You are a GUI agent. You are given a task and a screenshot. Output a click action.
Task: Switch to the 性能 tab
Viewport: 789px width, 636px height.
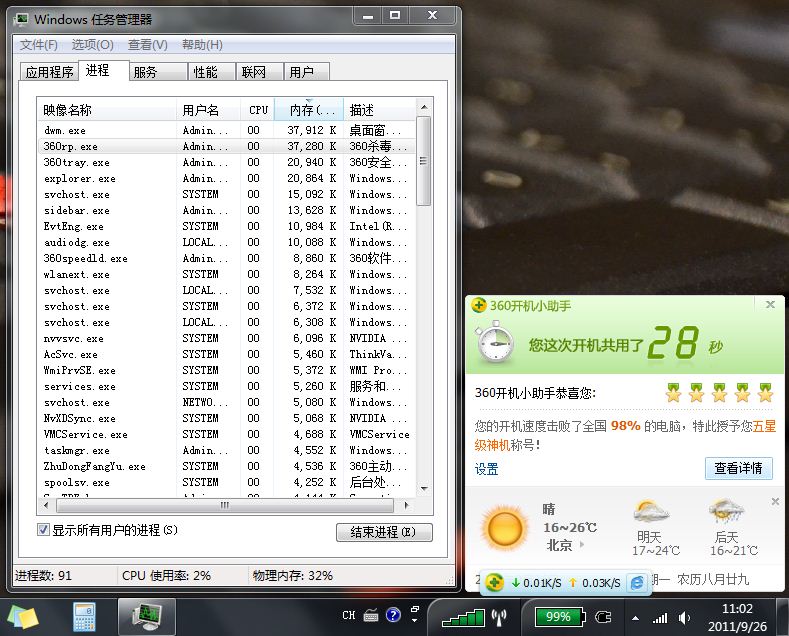tap(206, 72)
